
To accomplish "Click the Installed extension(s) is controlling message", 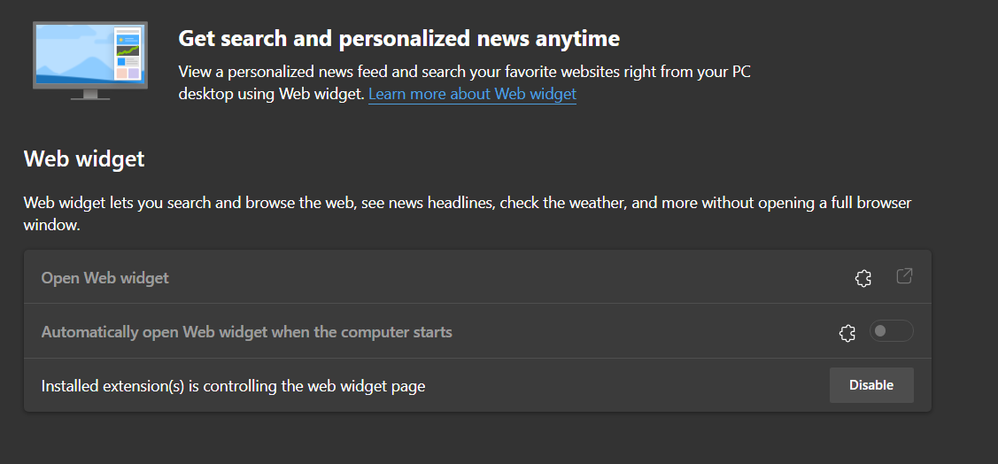I will tap(233, 386).
